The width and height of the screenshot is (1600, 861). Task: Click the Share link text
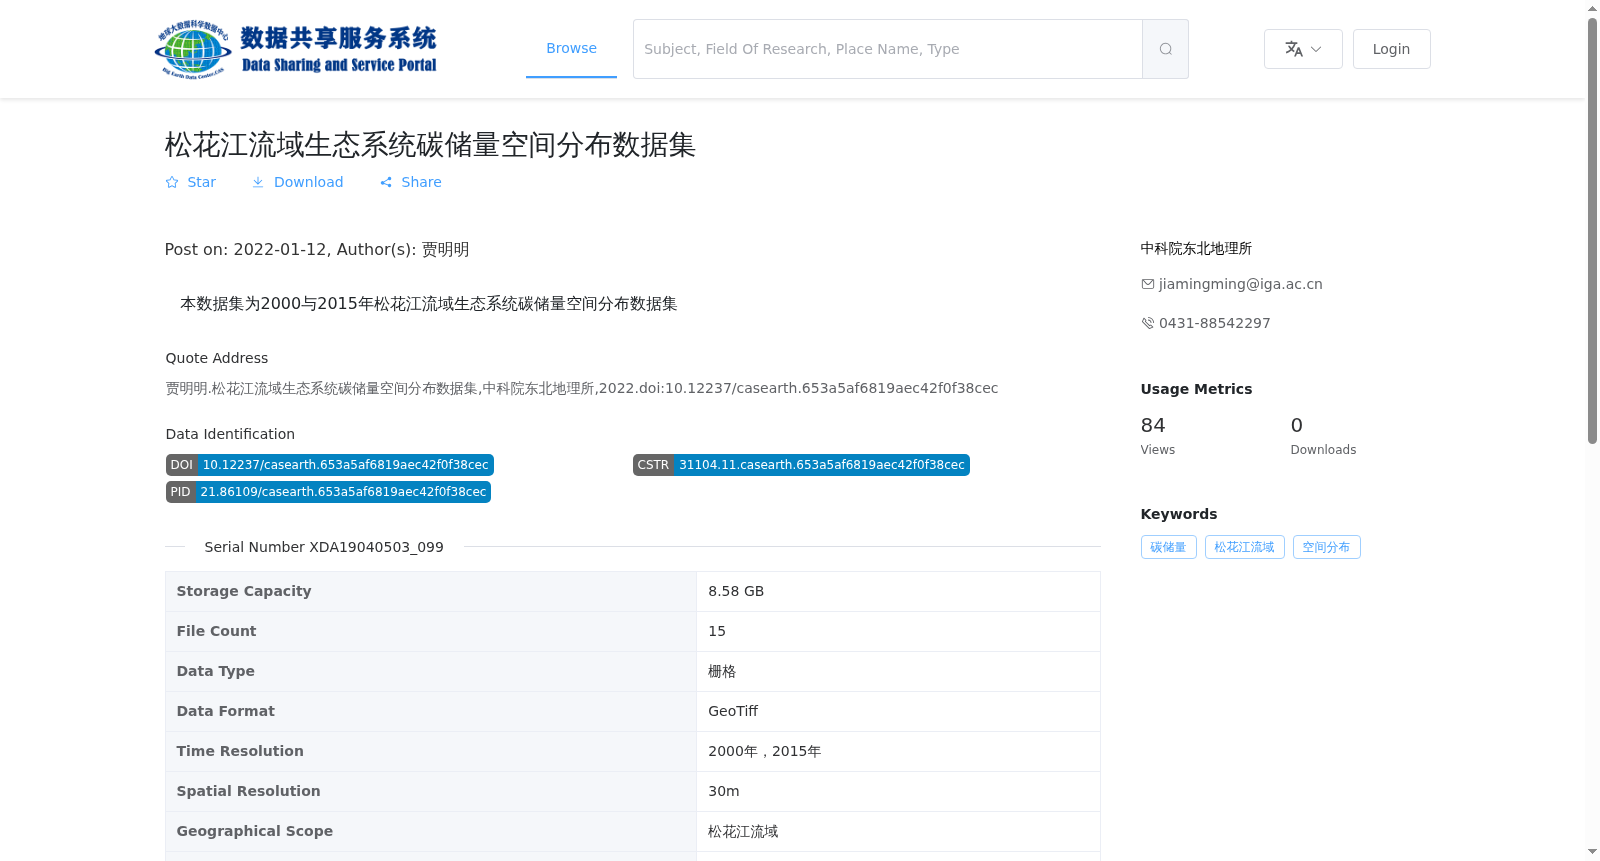tap(421, 182)
